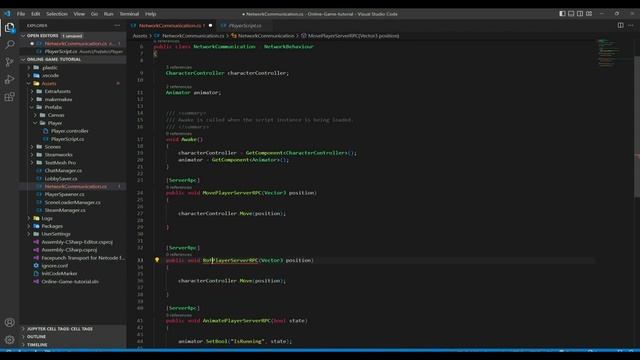Open LobbySaver.cs file

[x=61, y=178]
